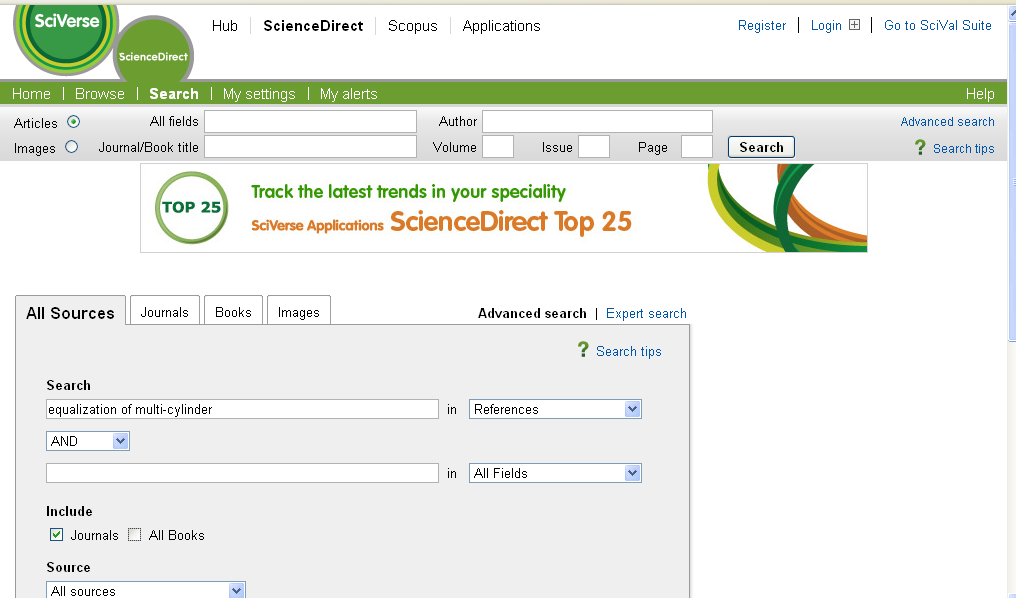Screen dimensions: 1016x598
Task: Click the Register link
Action: click(762, 25)
